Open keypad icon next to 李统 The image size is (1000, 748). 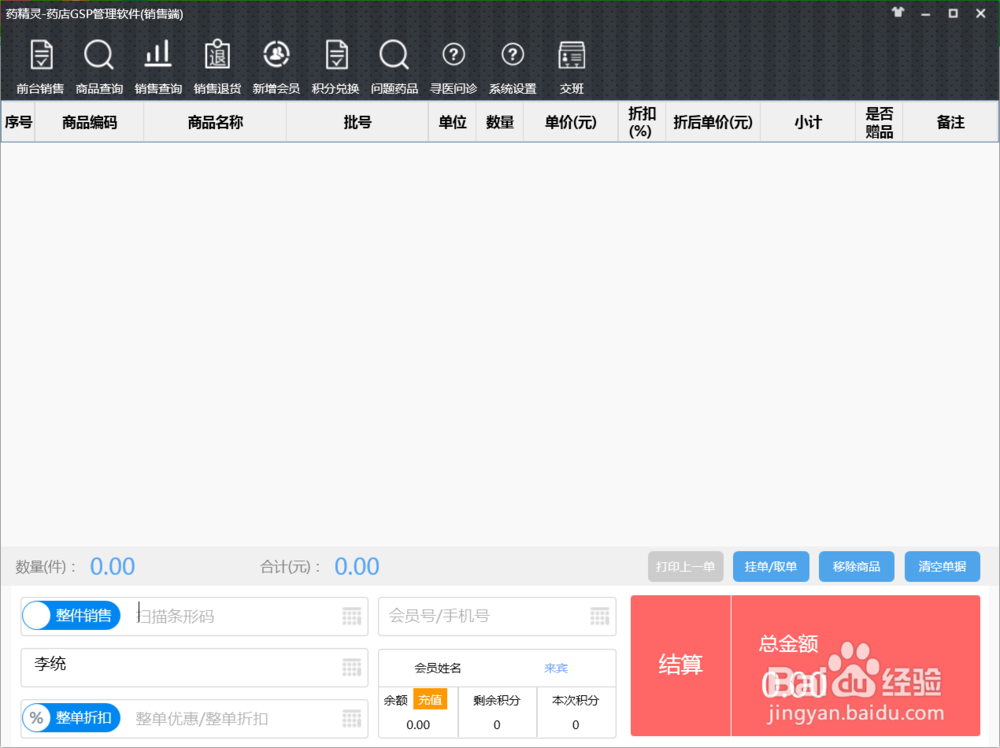351,668
